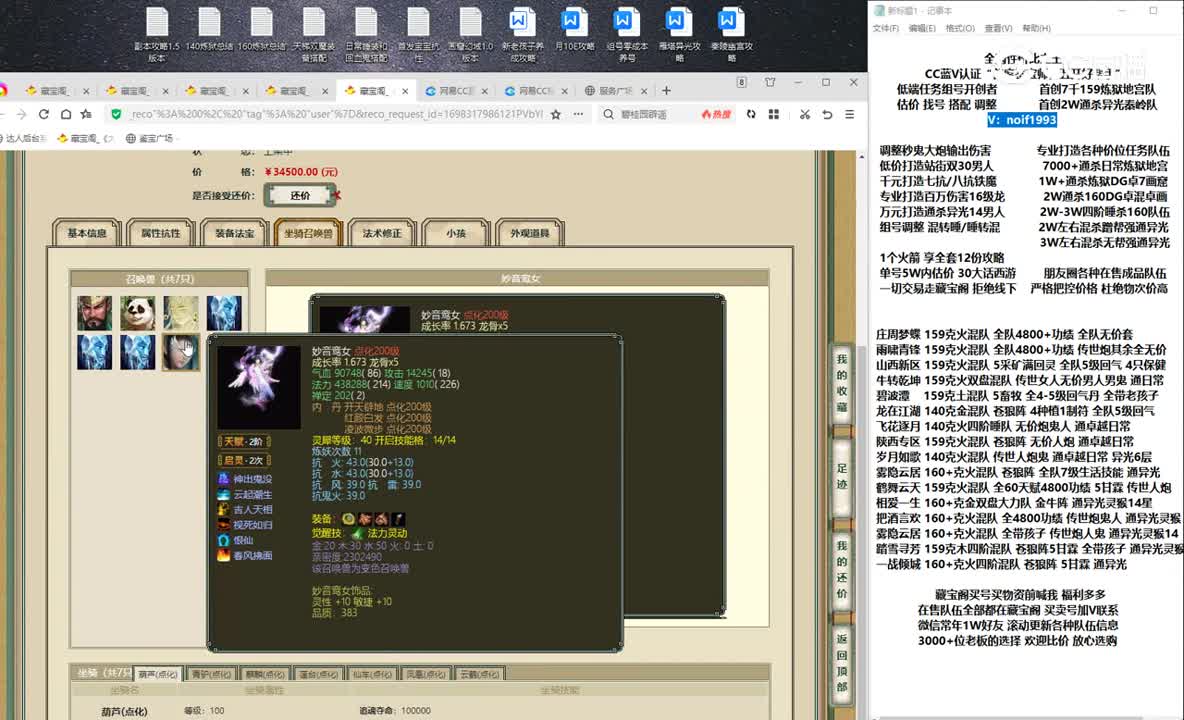
Task: Open the address bar more options dots
Action: coord(578,114)
